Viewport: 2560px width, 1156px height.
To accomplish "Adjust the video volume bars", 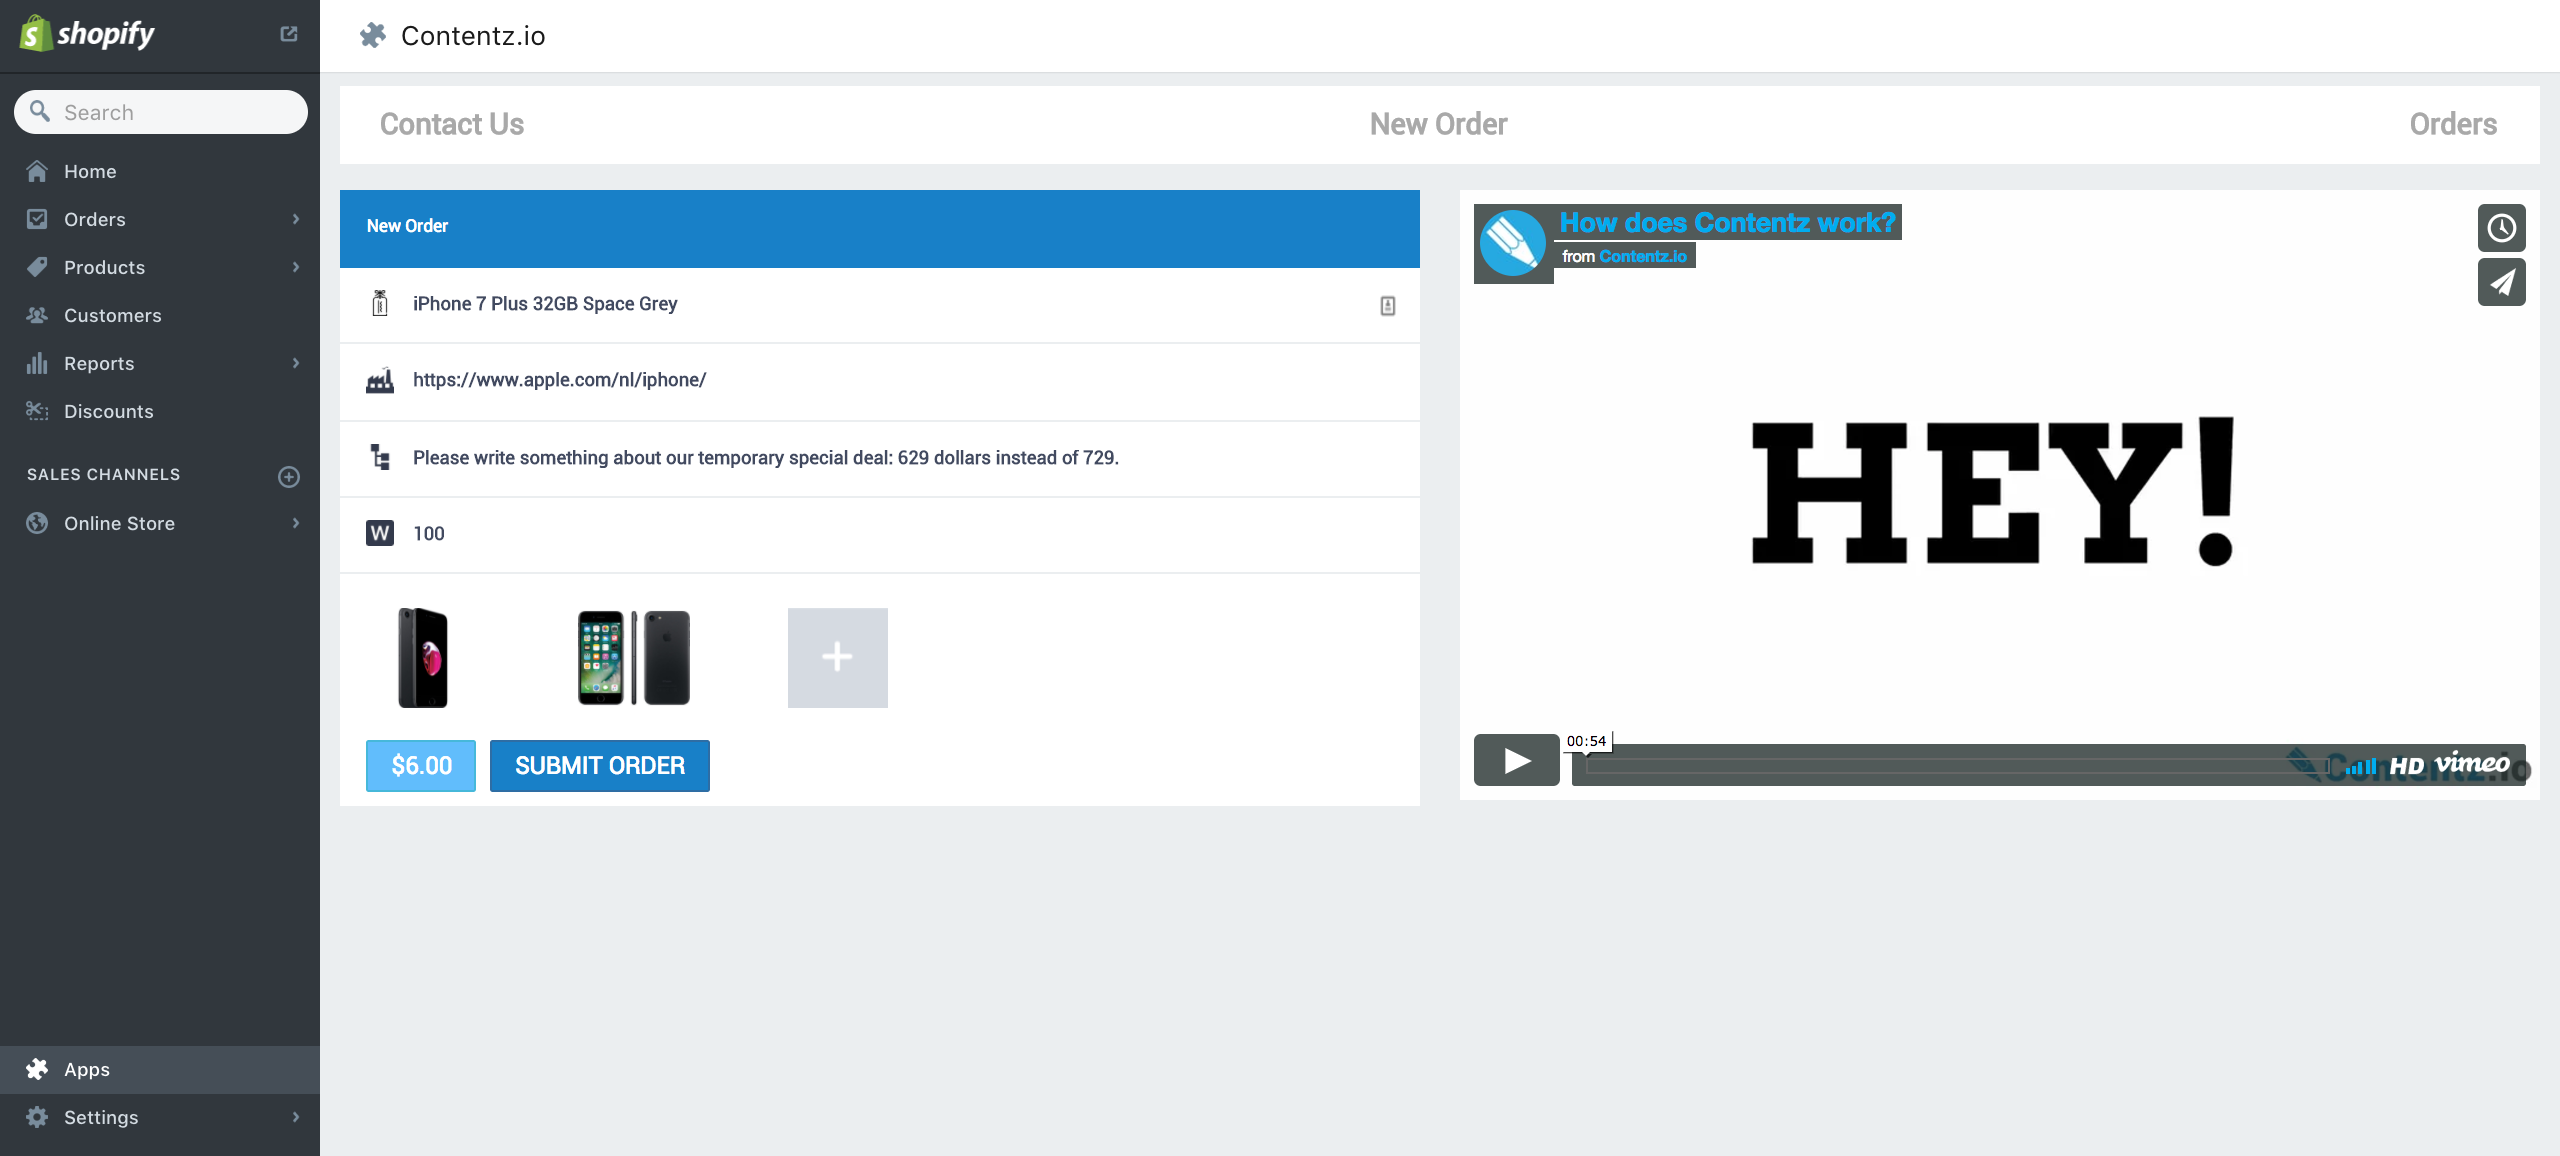I will [x=2361, y=767].
